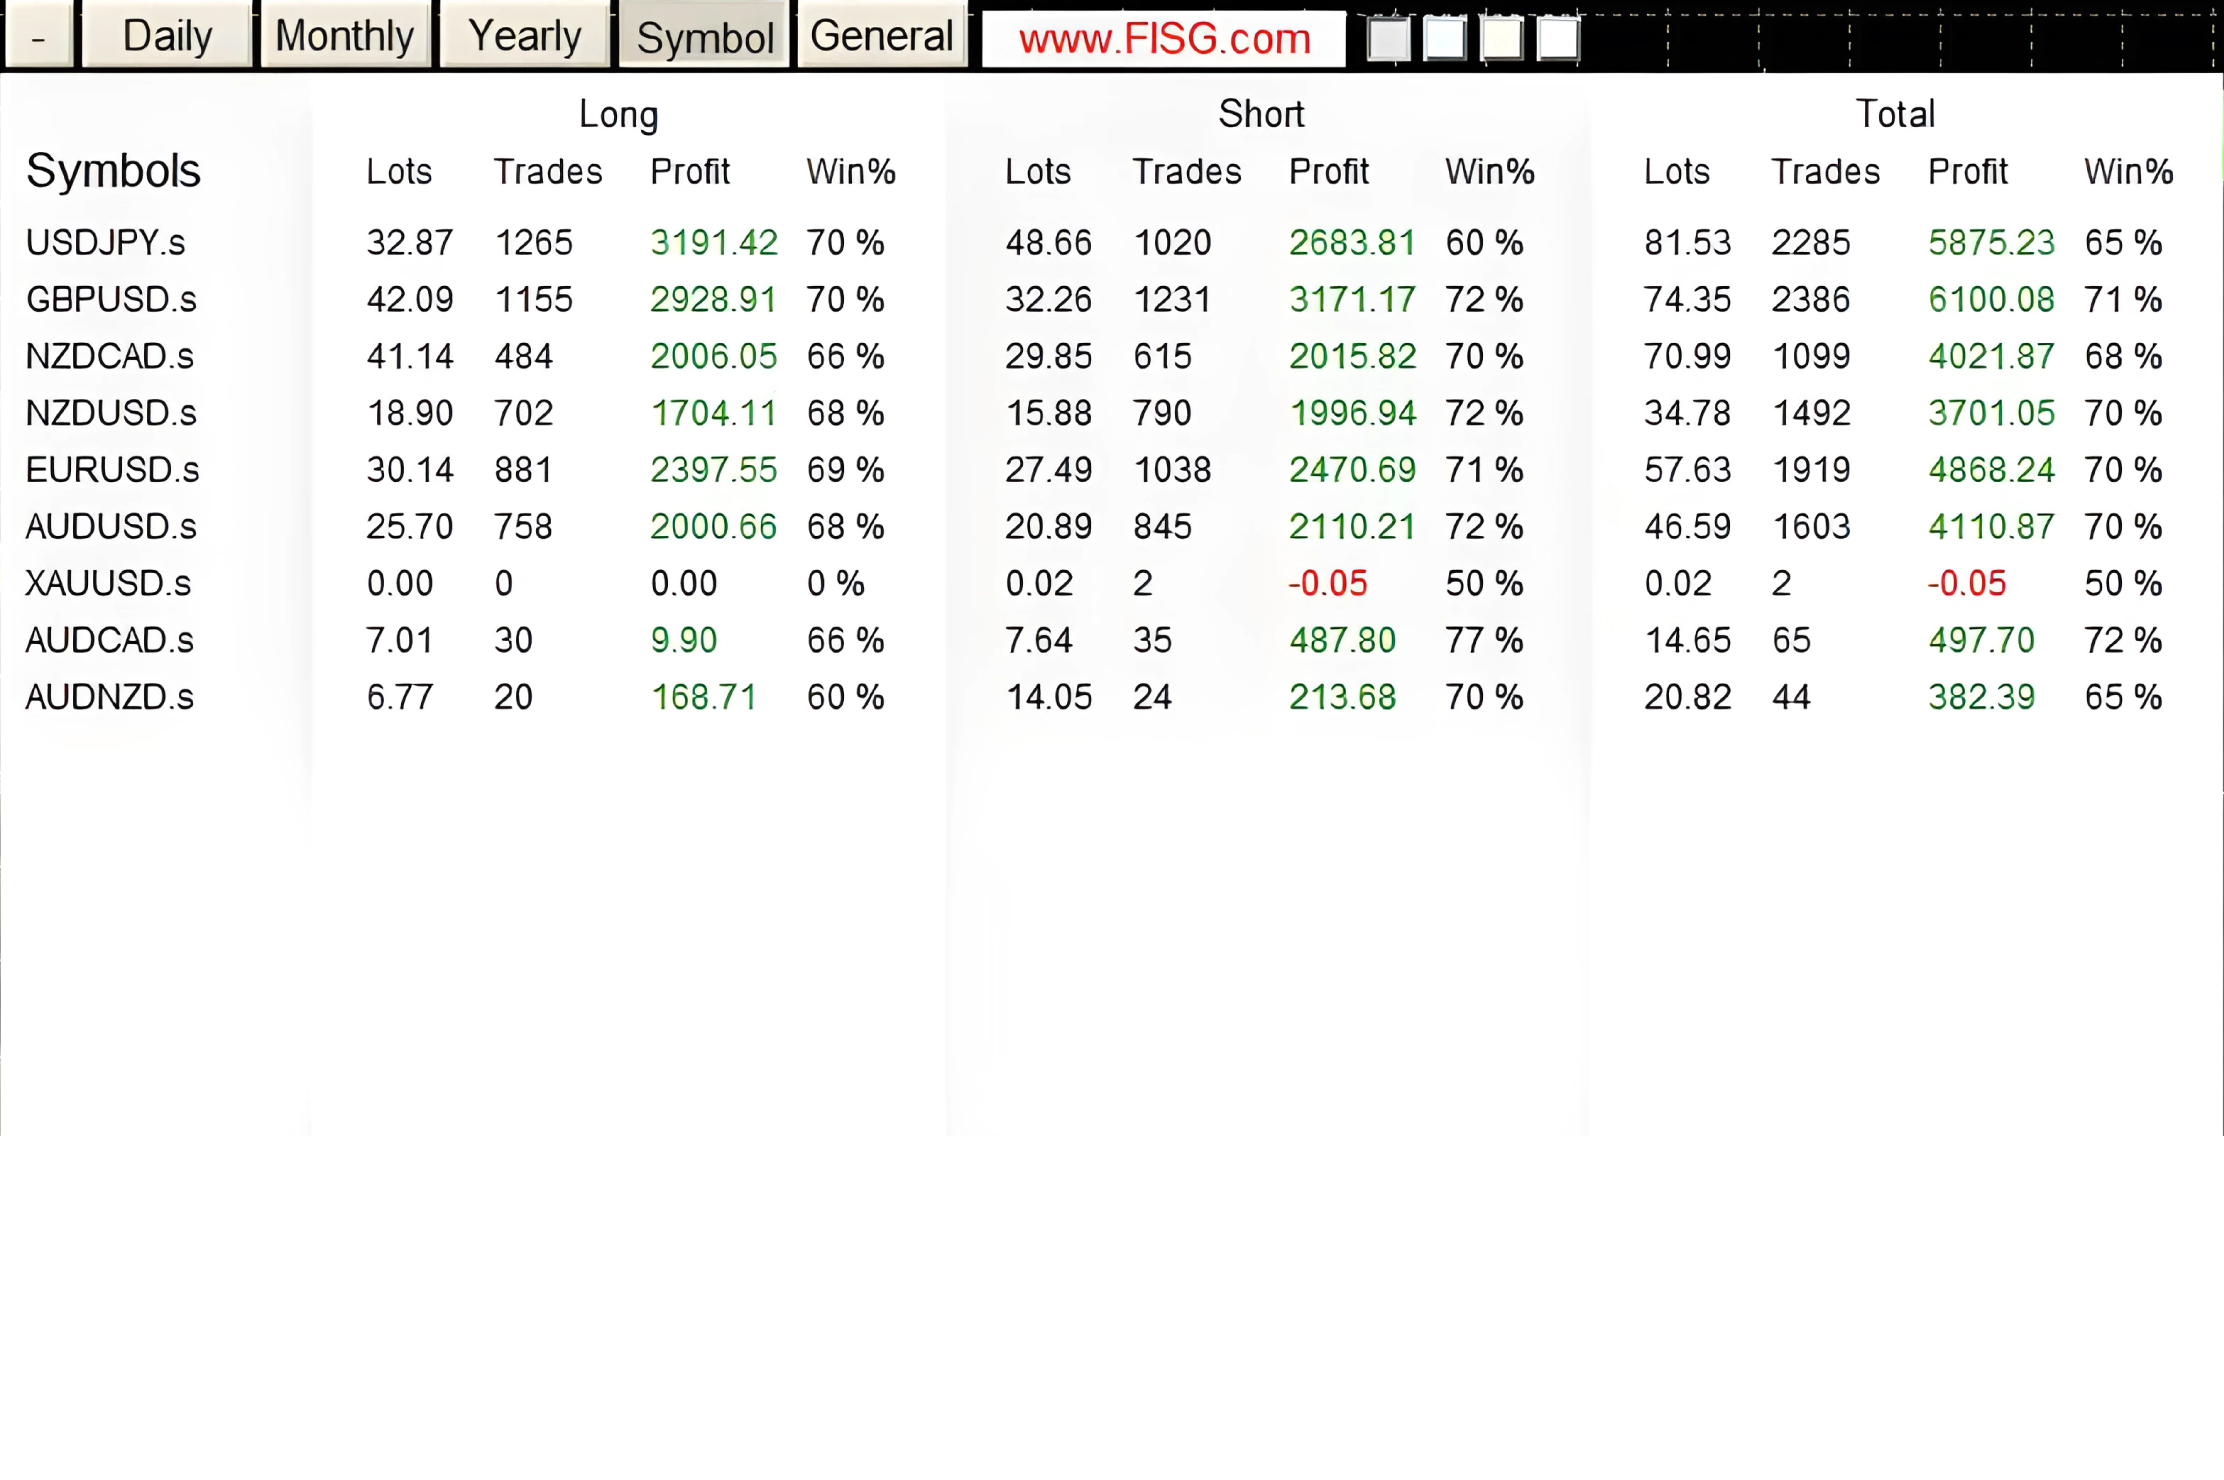Pick the gray color swatch

coord(1388,40)
